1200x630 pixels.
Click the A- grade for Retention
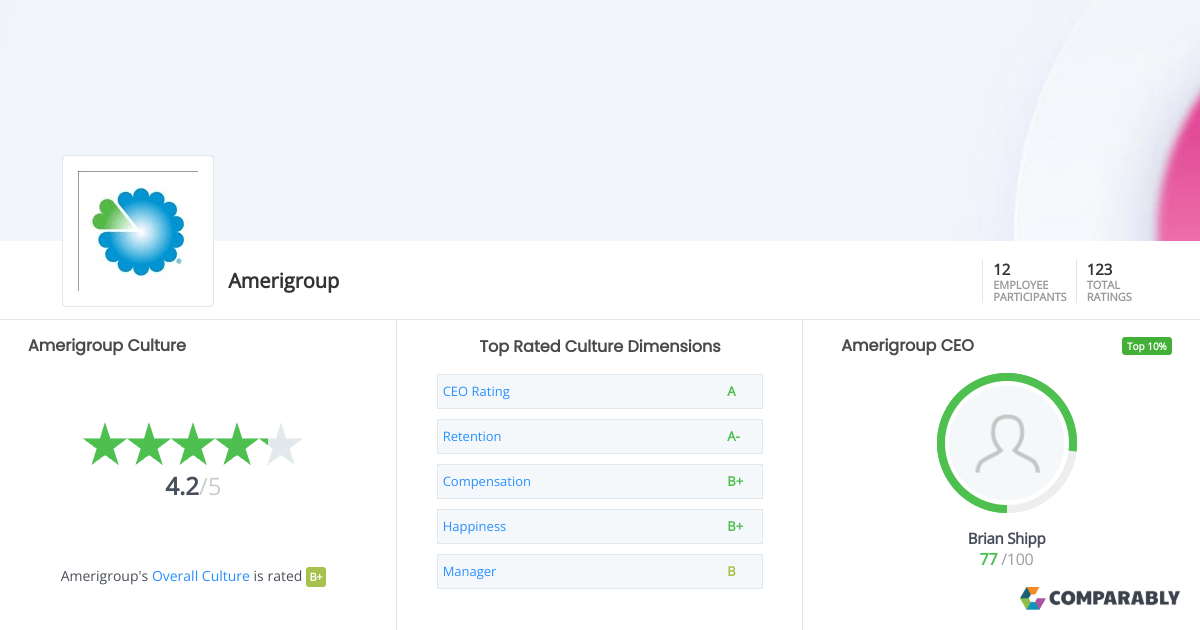coord(734,436)
